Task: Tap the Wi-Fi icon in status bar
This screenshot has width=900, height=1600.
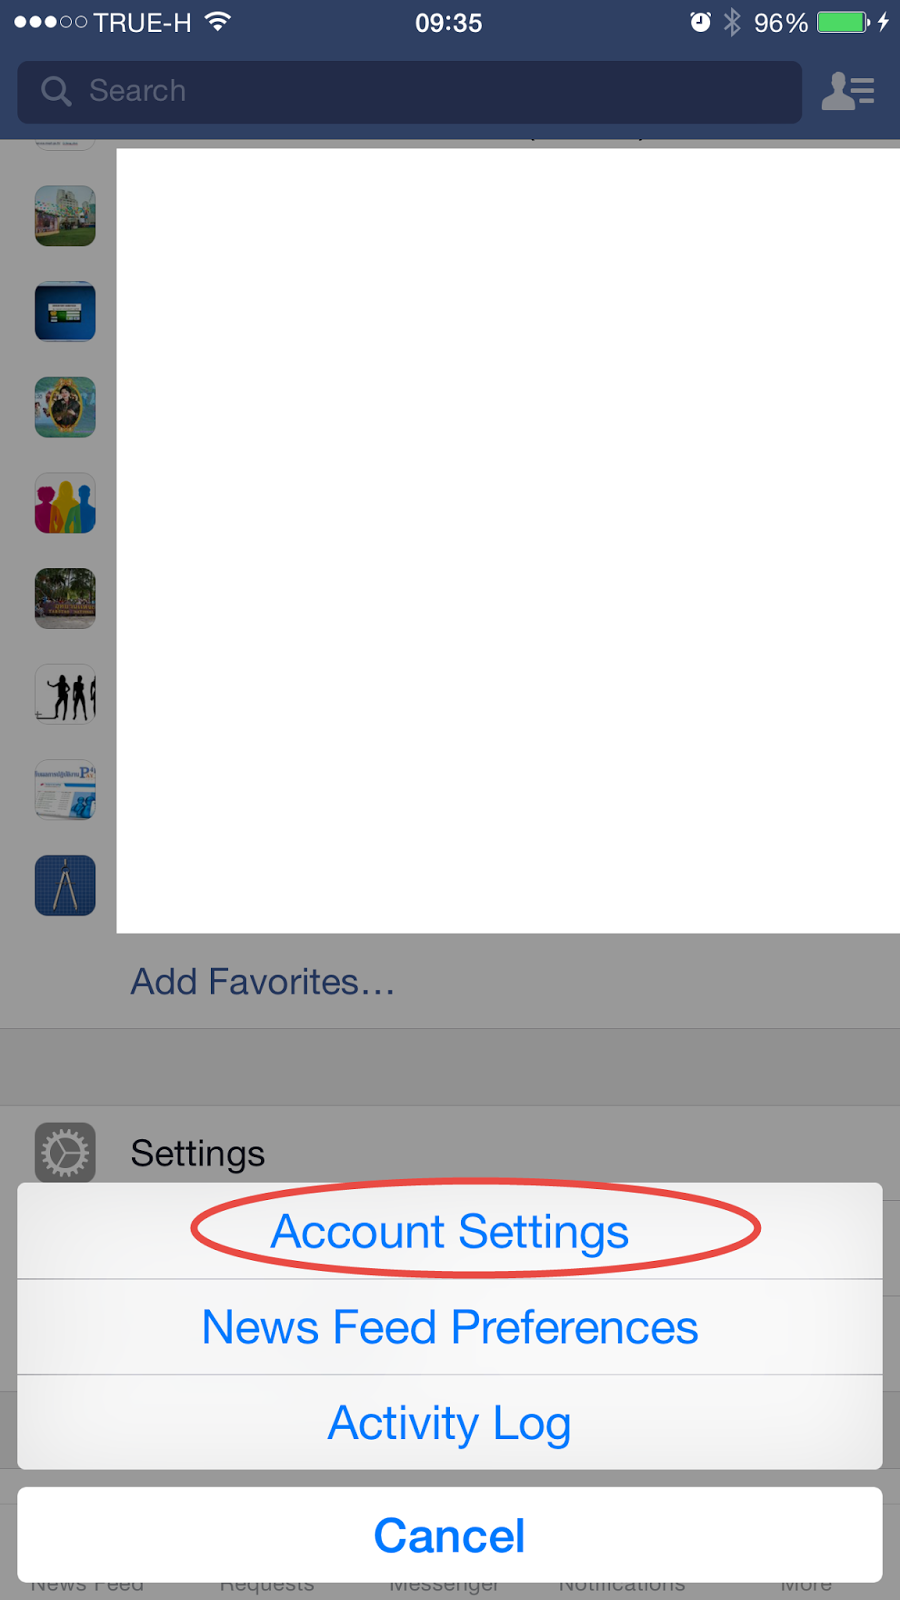Action: (217, 21)
